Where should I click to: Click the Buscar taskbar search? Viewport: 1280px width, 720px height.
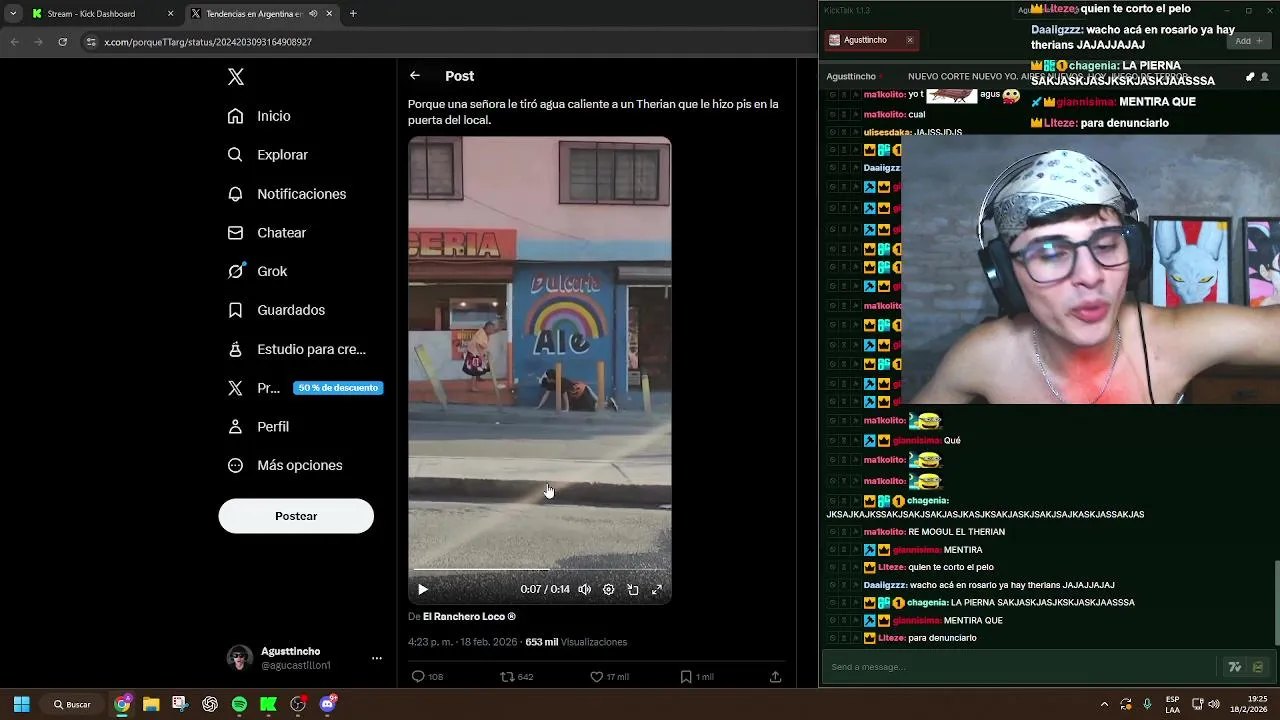coord(72,704)
